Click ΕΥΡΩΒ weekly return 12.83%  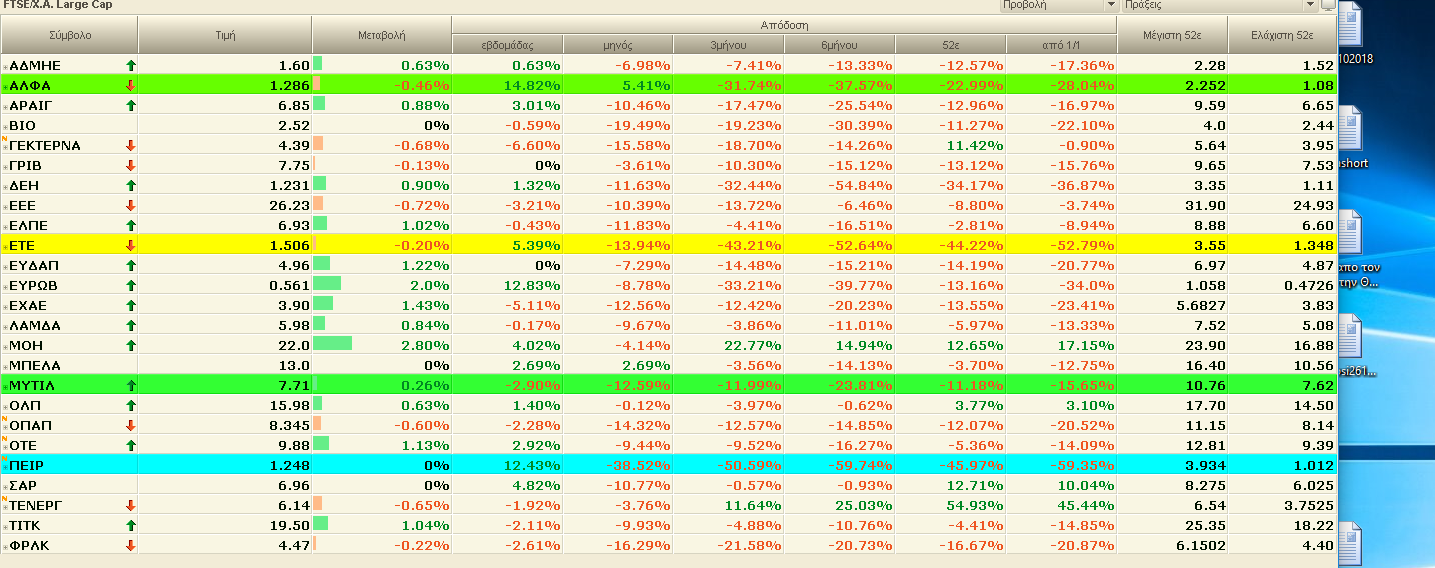point(533,285)
